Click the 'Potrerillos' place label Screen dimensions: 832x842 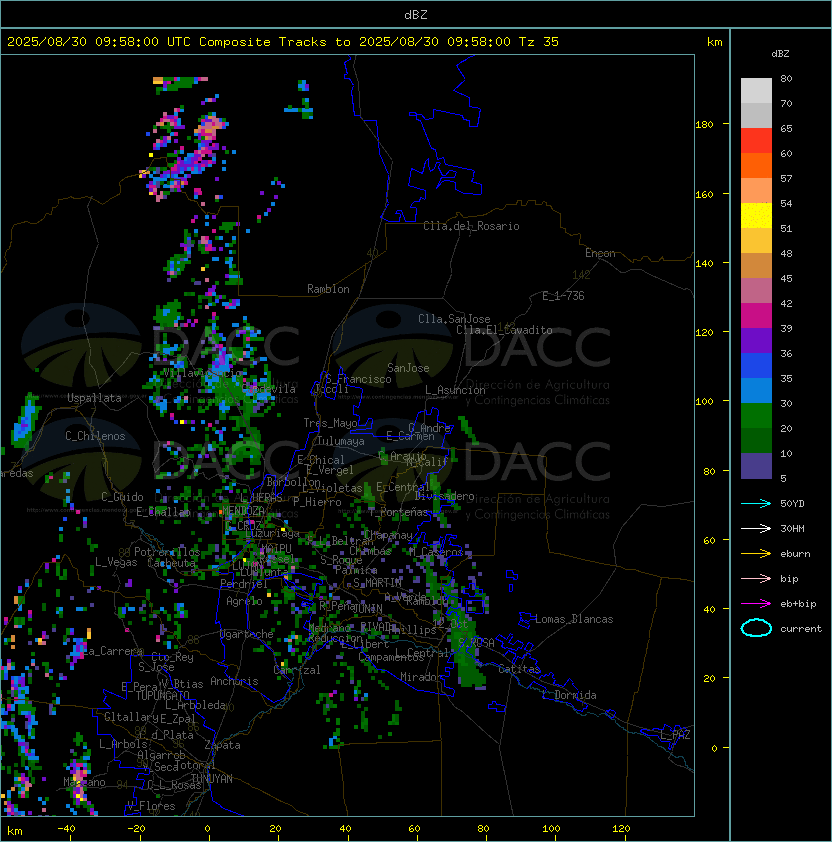coord(167,552)
